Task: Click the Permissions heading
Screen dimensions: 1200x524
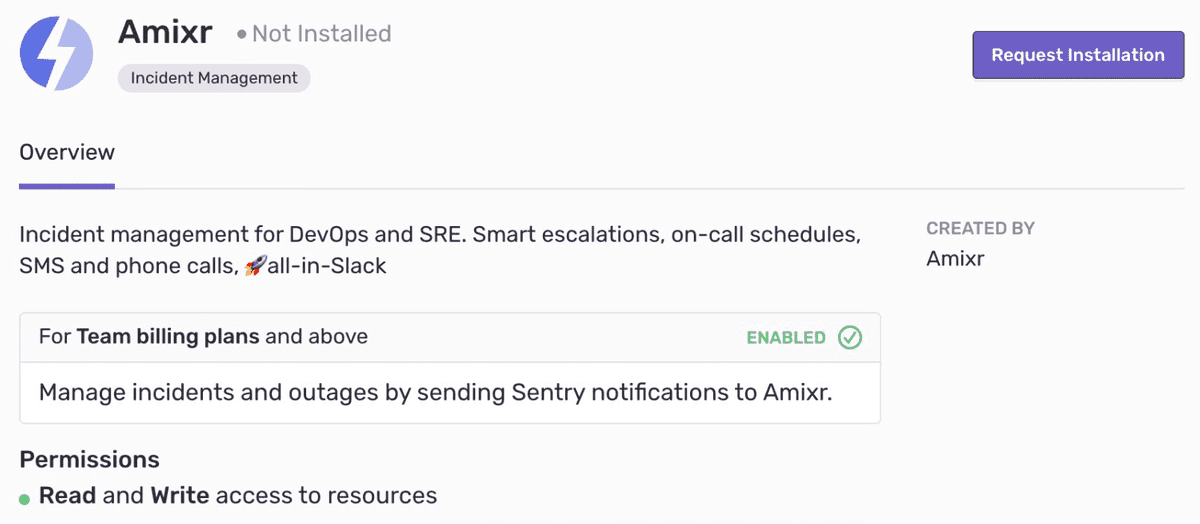Action: [x=90, y=460]
